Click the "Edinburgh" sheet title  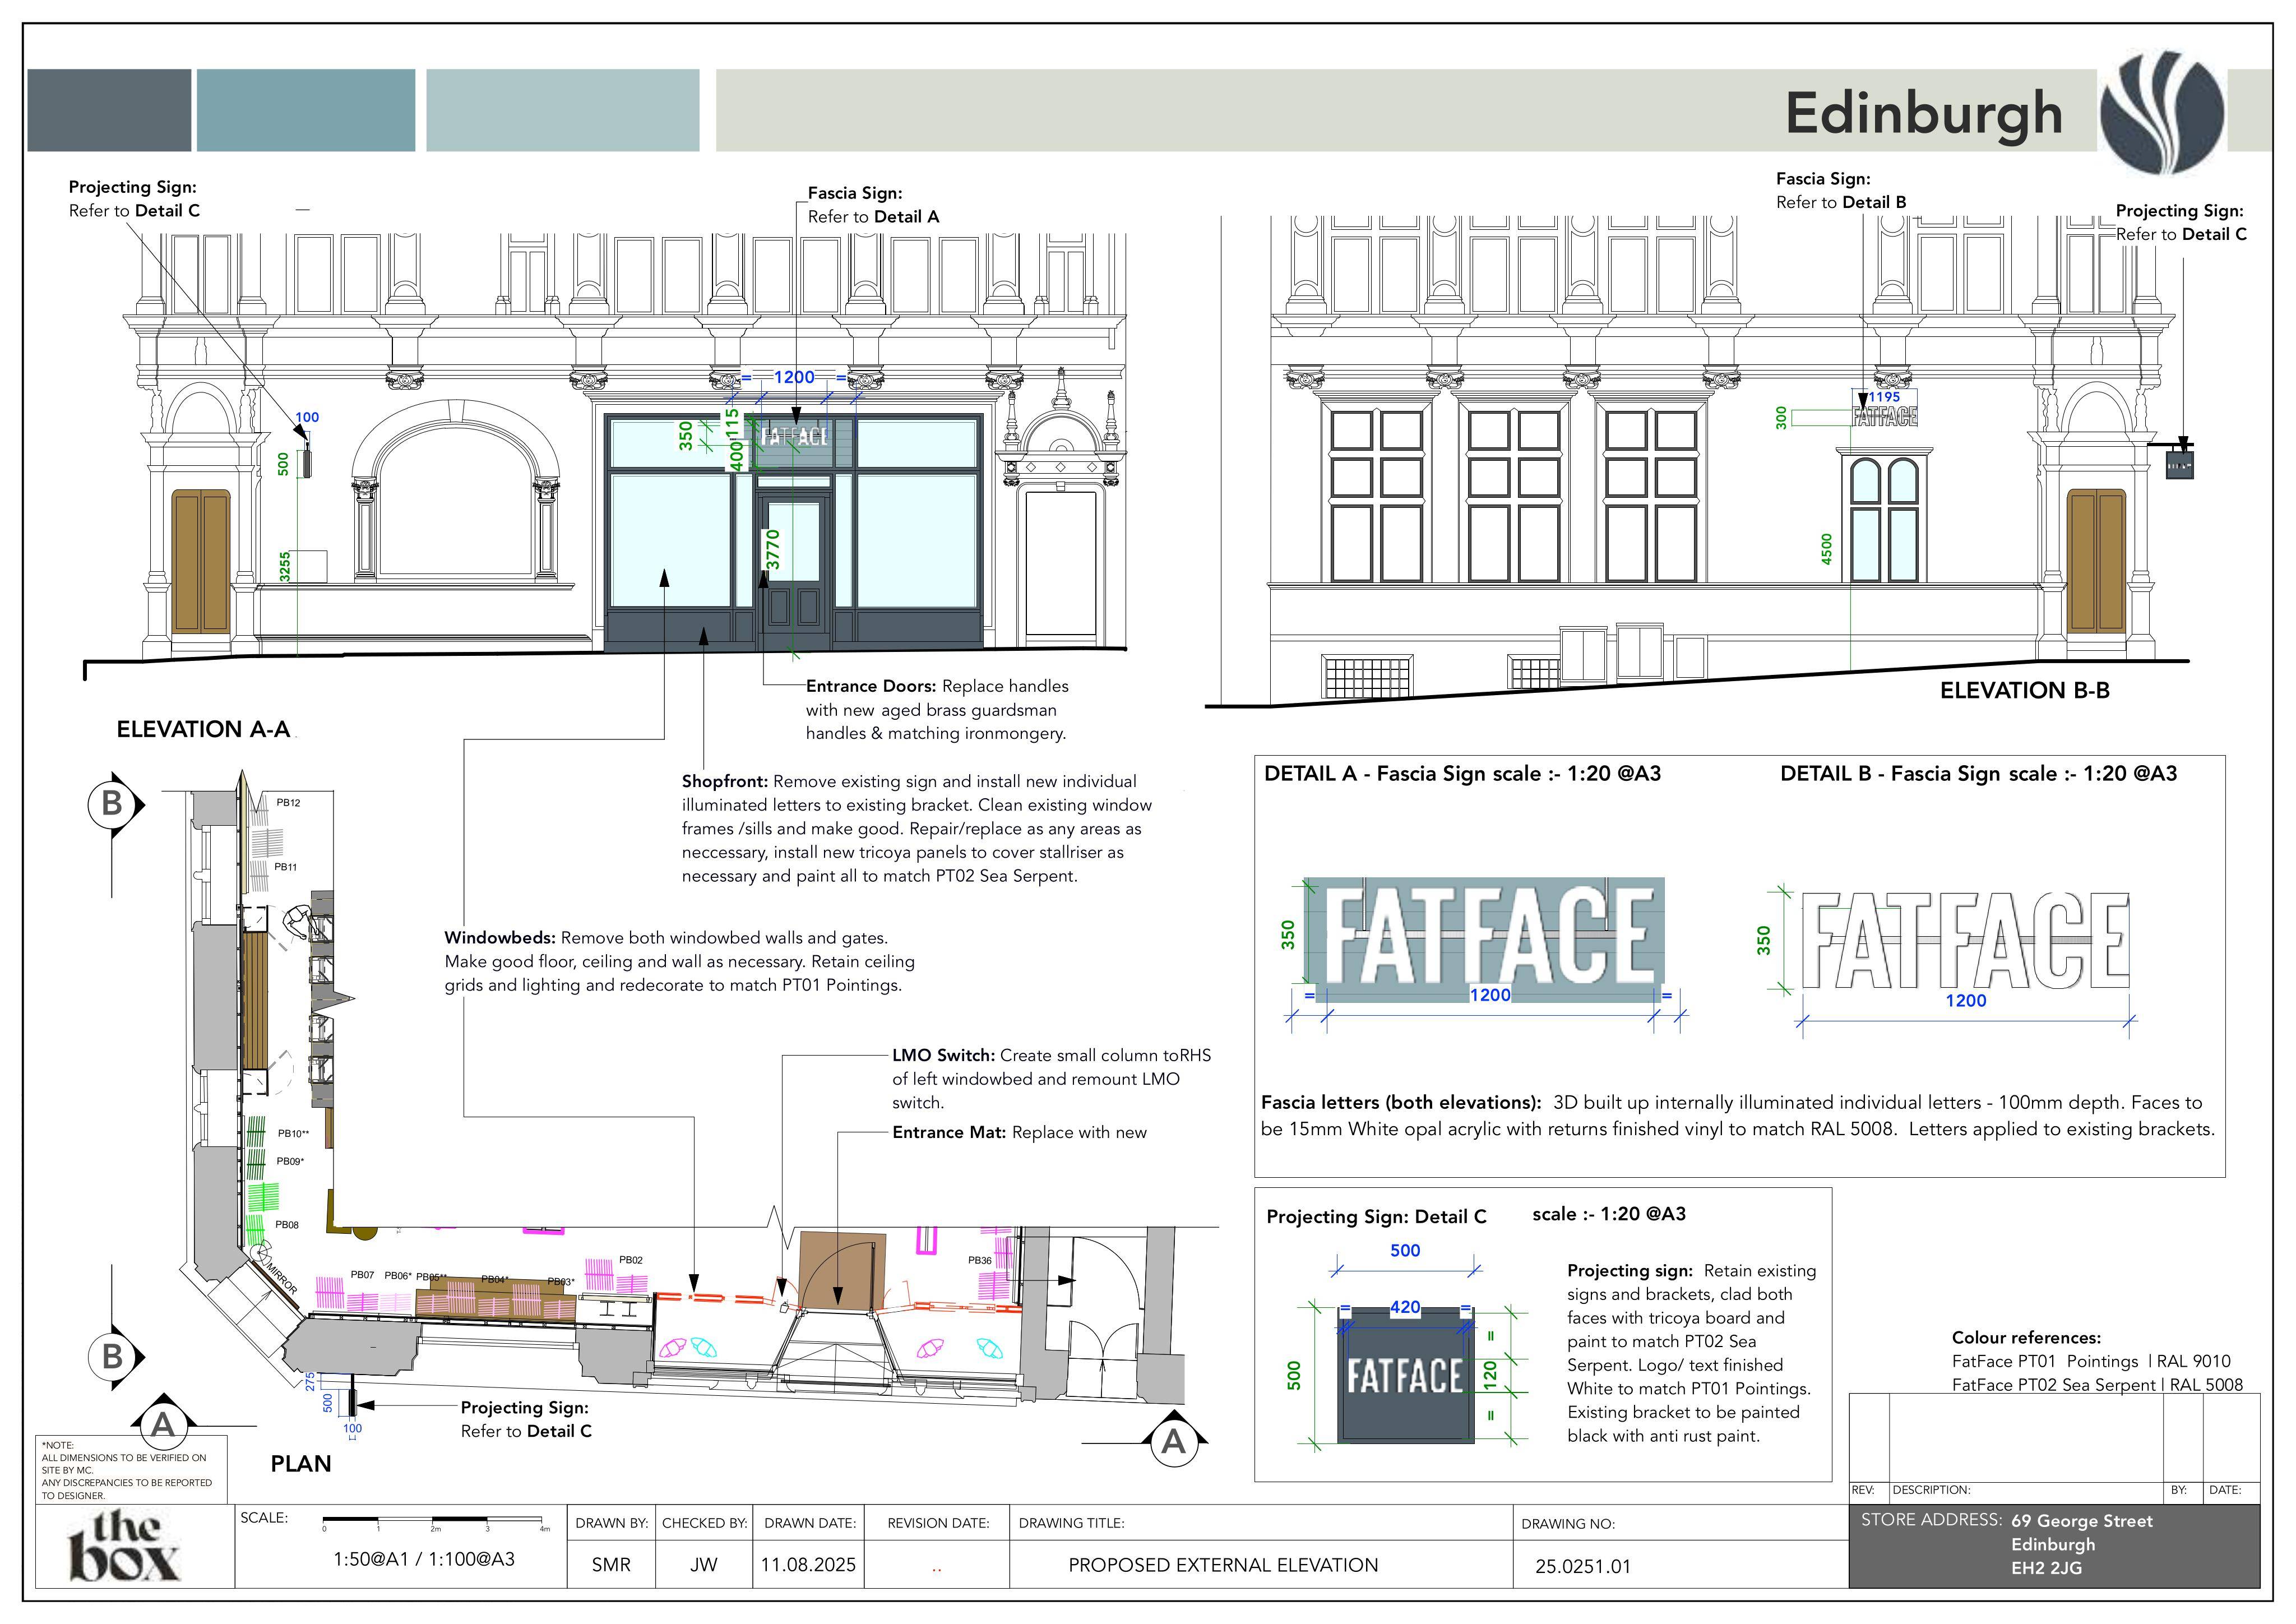tap(1924, 113)
